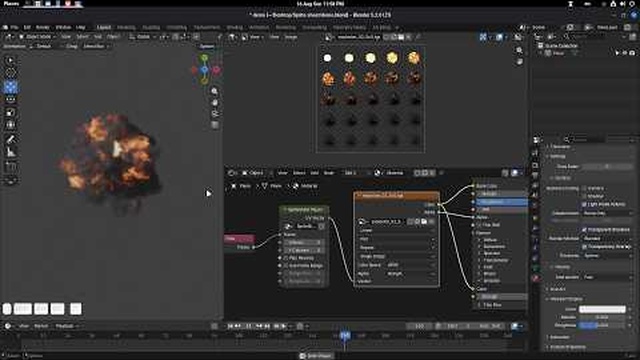This screenshot has height=360, width=640.
Task: Open the Playback popover in timeline header
Action: click(x=67, y=326)
